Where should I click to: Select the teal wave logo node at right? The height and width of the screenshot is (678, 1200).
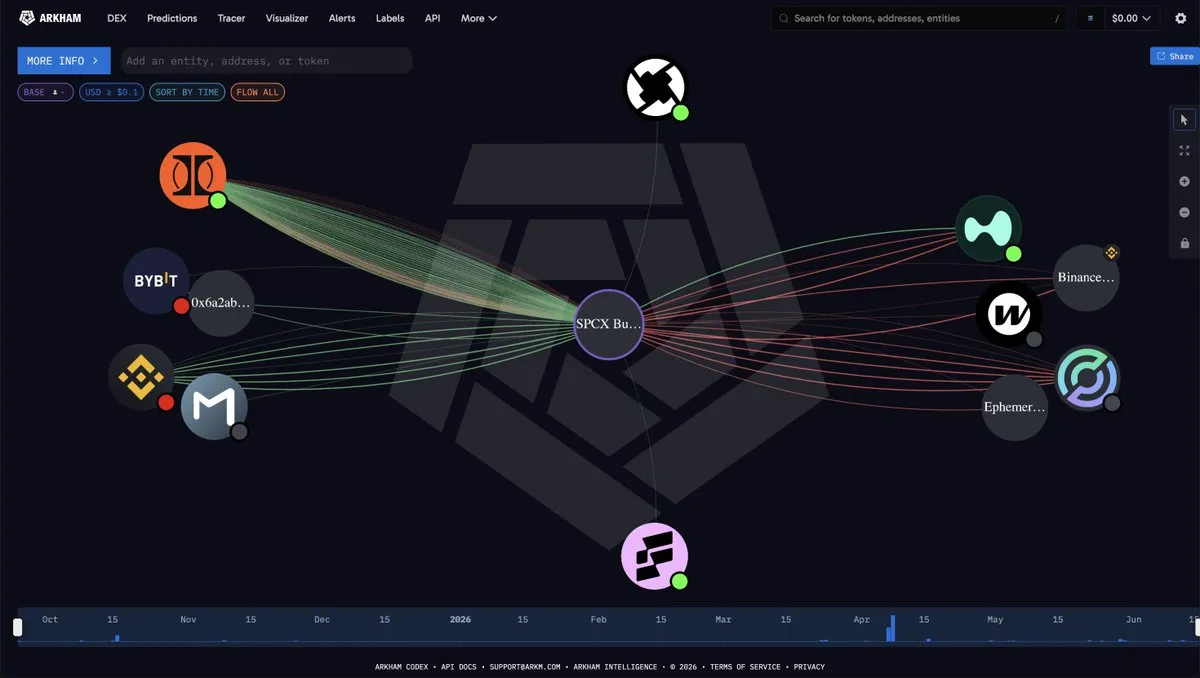pyautogui.click(x=988, y=228)
